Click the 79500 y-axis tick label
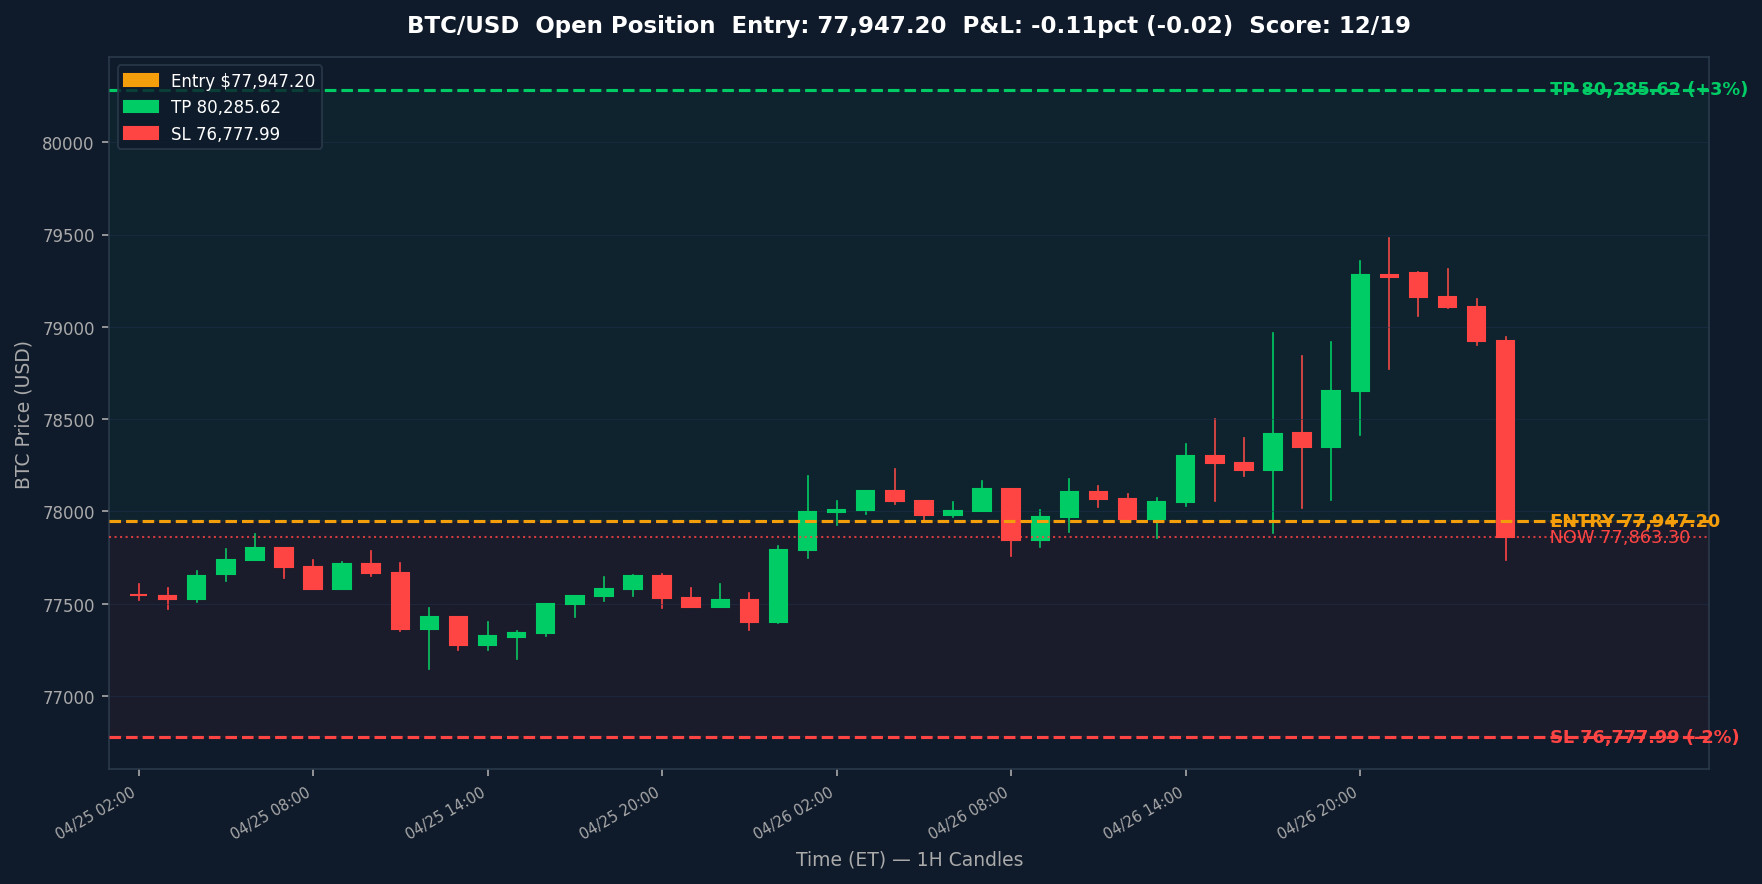 tap(68, 236)
